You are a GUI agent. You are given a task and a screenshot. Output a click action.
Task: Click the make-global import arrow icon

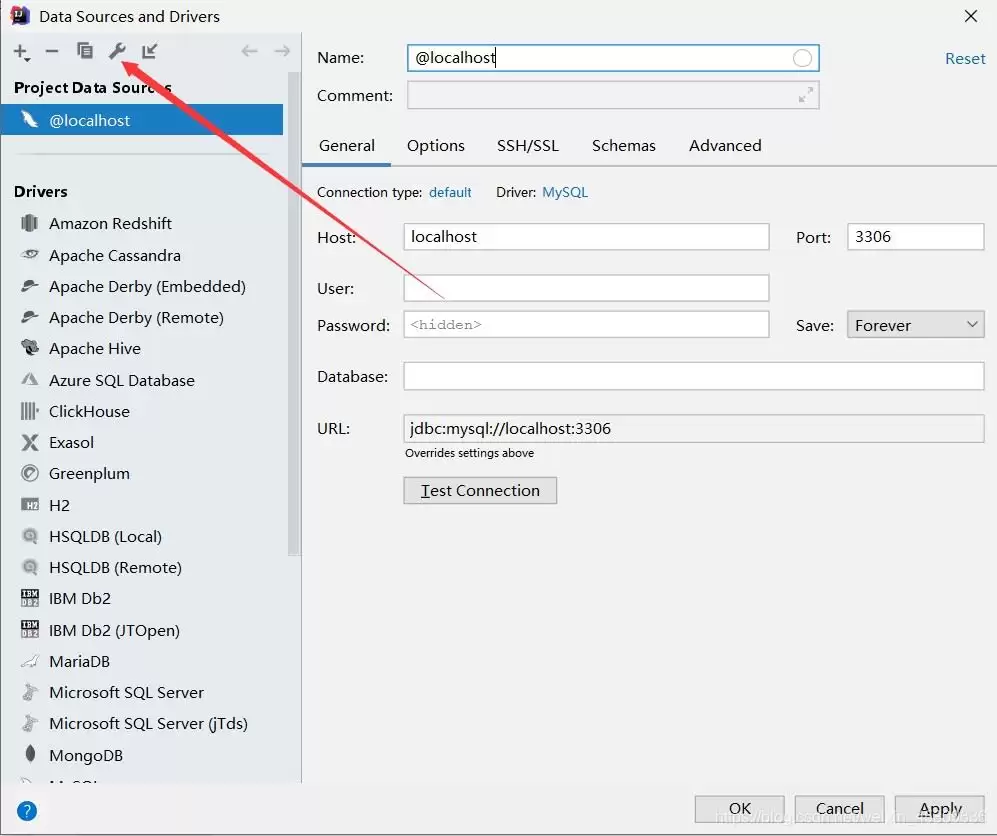[149, 51]
